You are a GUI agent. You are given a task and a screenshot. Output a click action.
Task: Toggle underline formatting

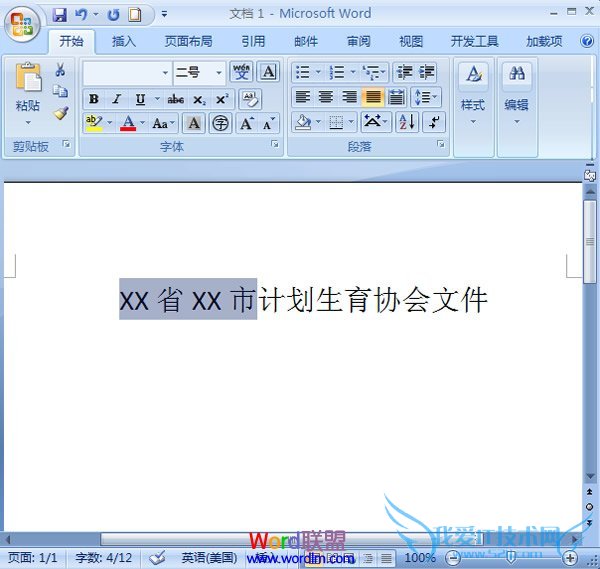(140, 99)
